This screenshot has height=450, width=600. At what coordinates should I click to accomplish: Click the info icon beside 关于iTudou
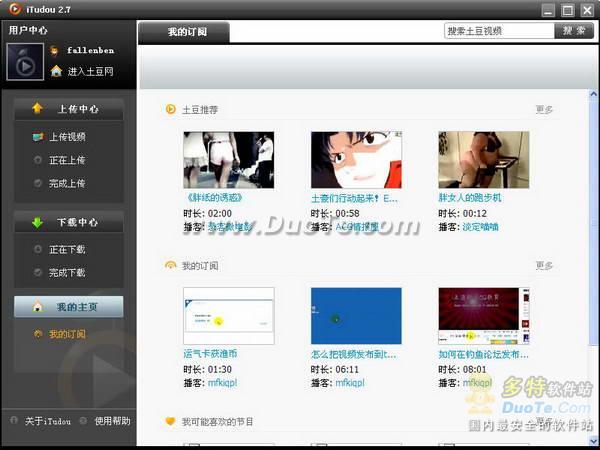coord(14,420)
